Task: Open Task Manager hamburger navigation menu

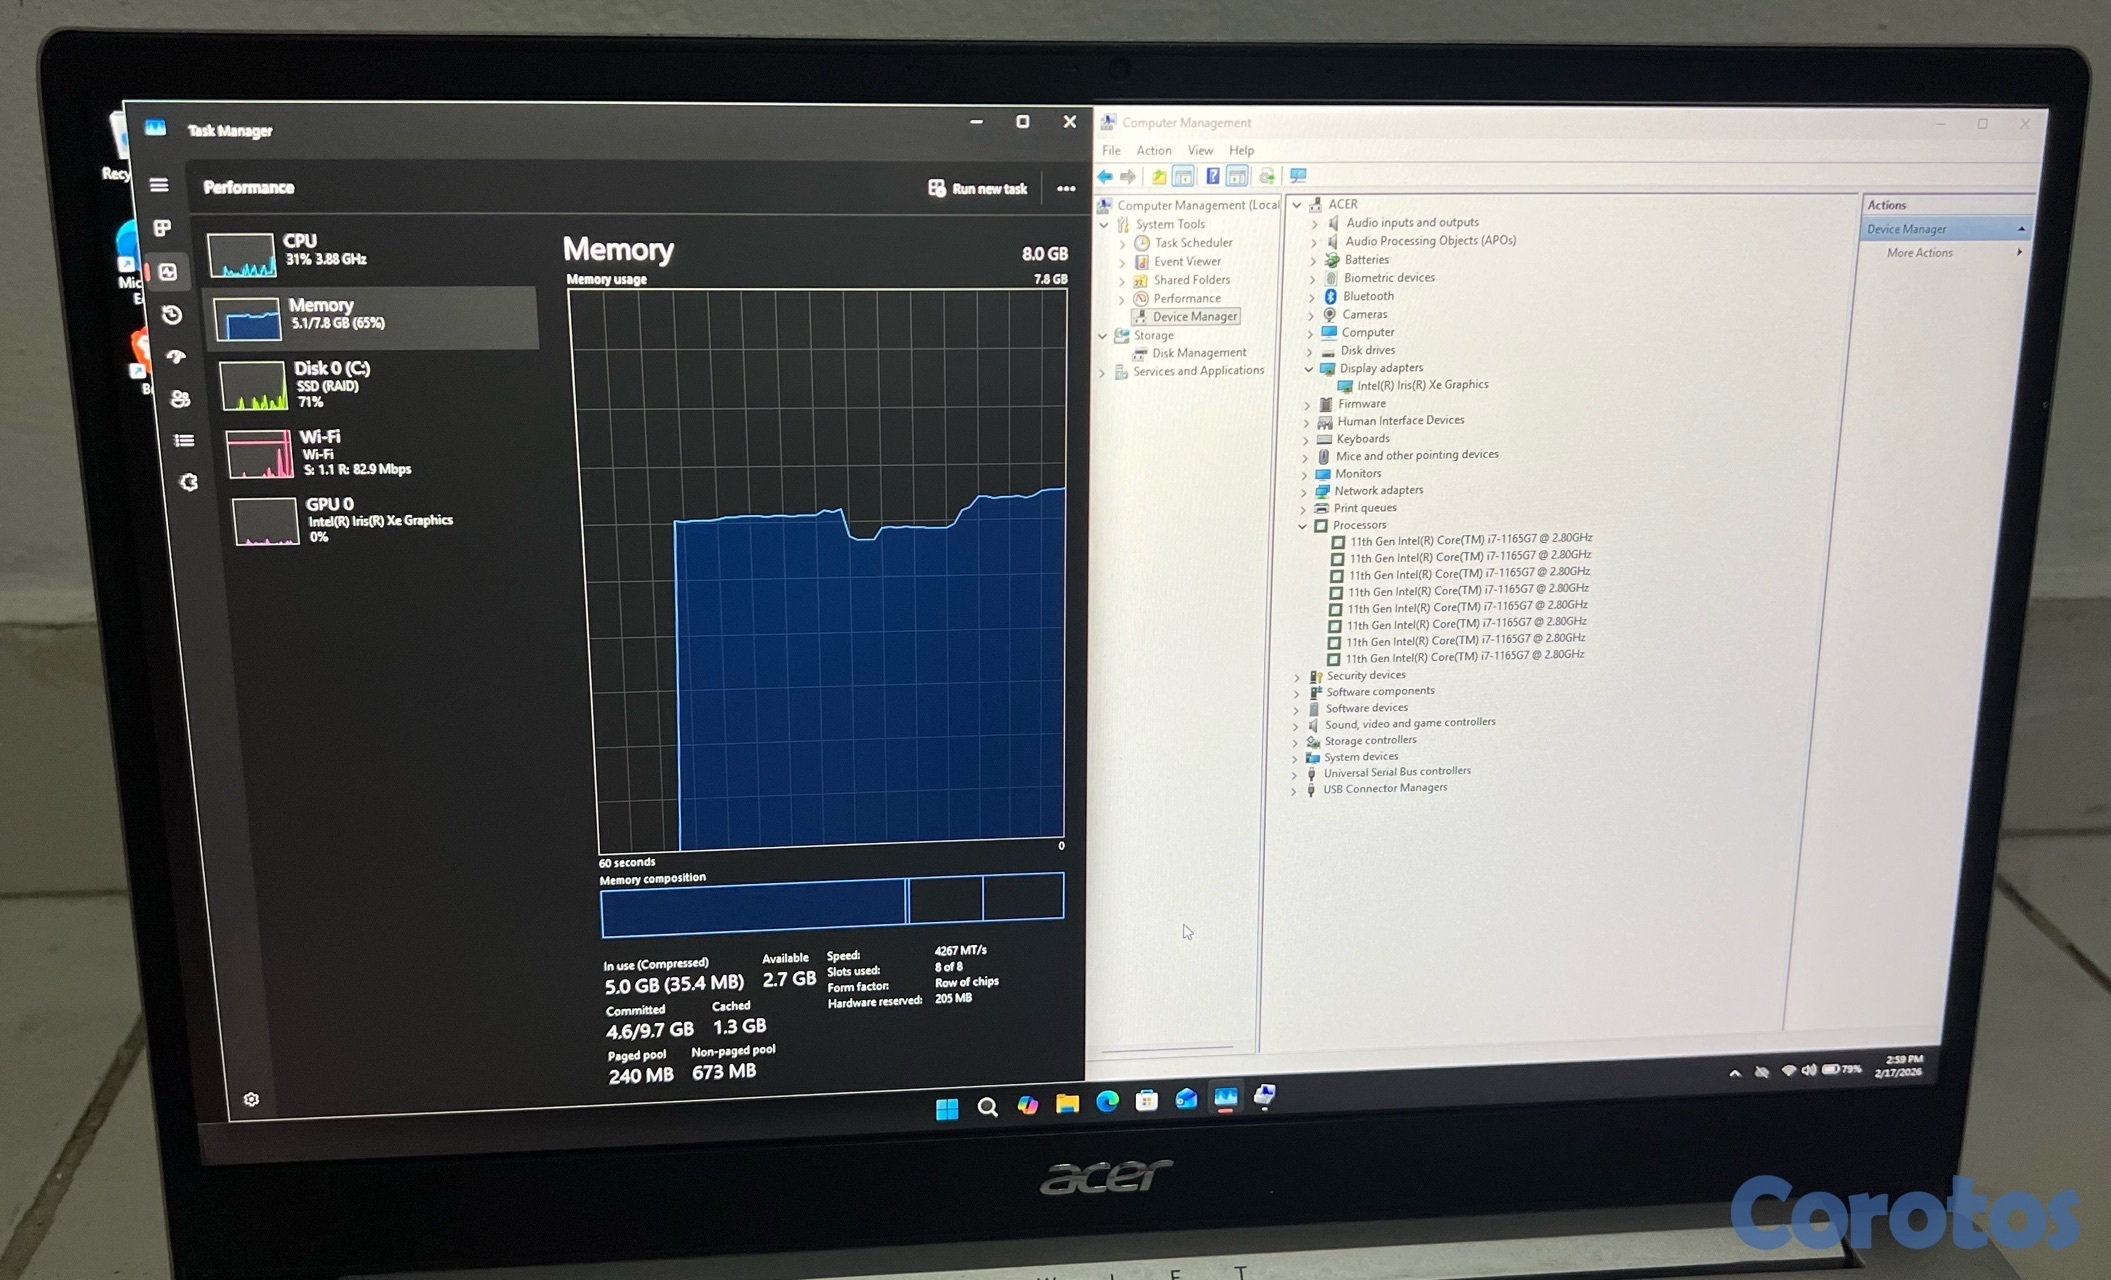Action: pyautogui.click(x=159, y=185)
